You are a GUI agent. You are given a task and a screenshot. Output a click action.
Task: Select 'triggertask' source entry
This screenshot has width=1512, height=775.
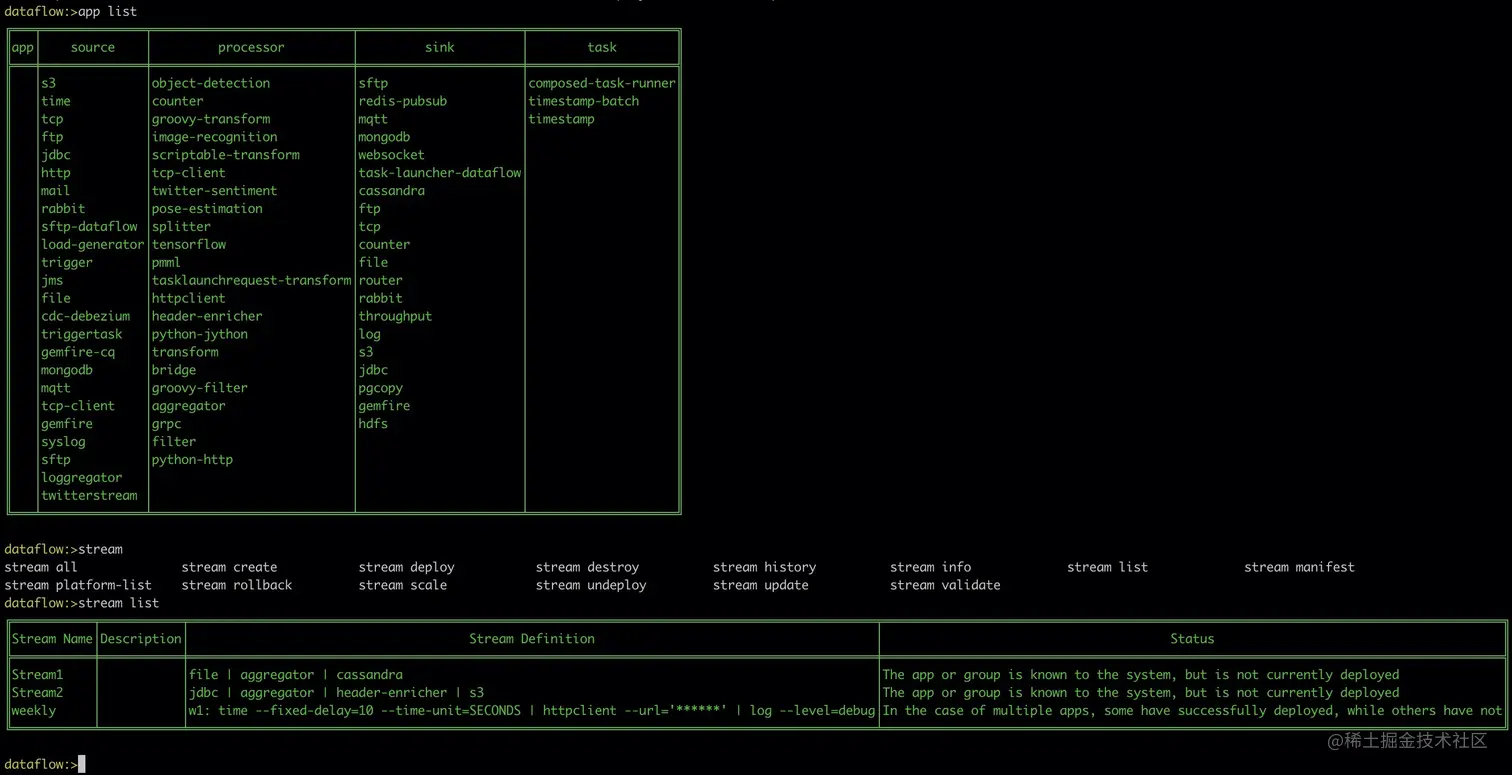(x=82, y=334)
